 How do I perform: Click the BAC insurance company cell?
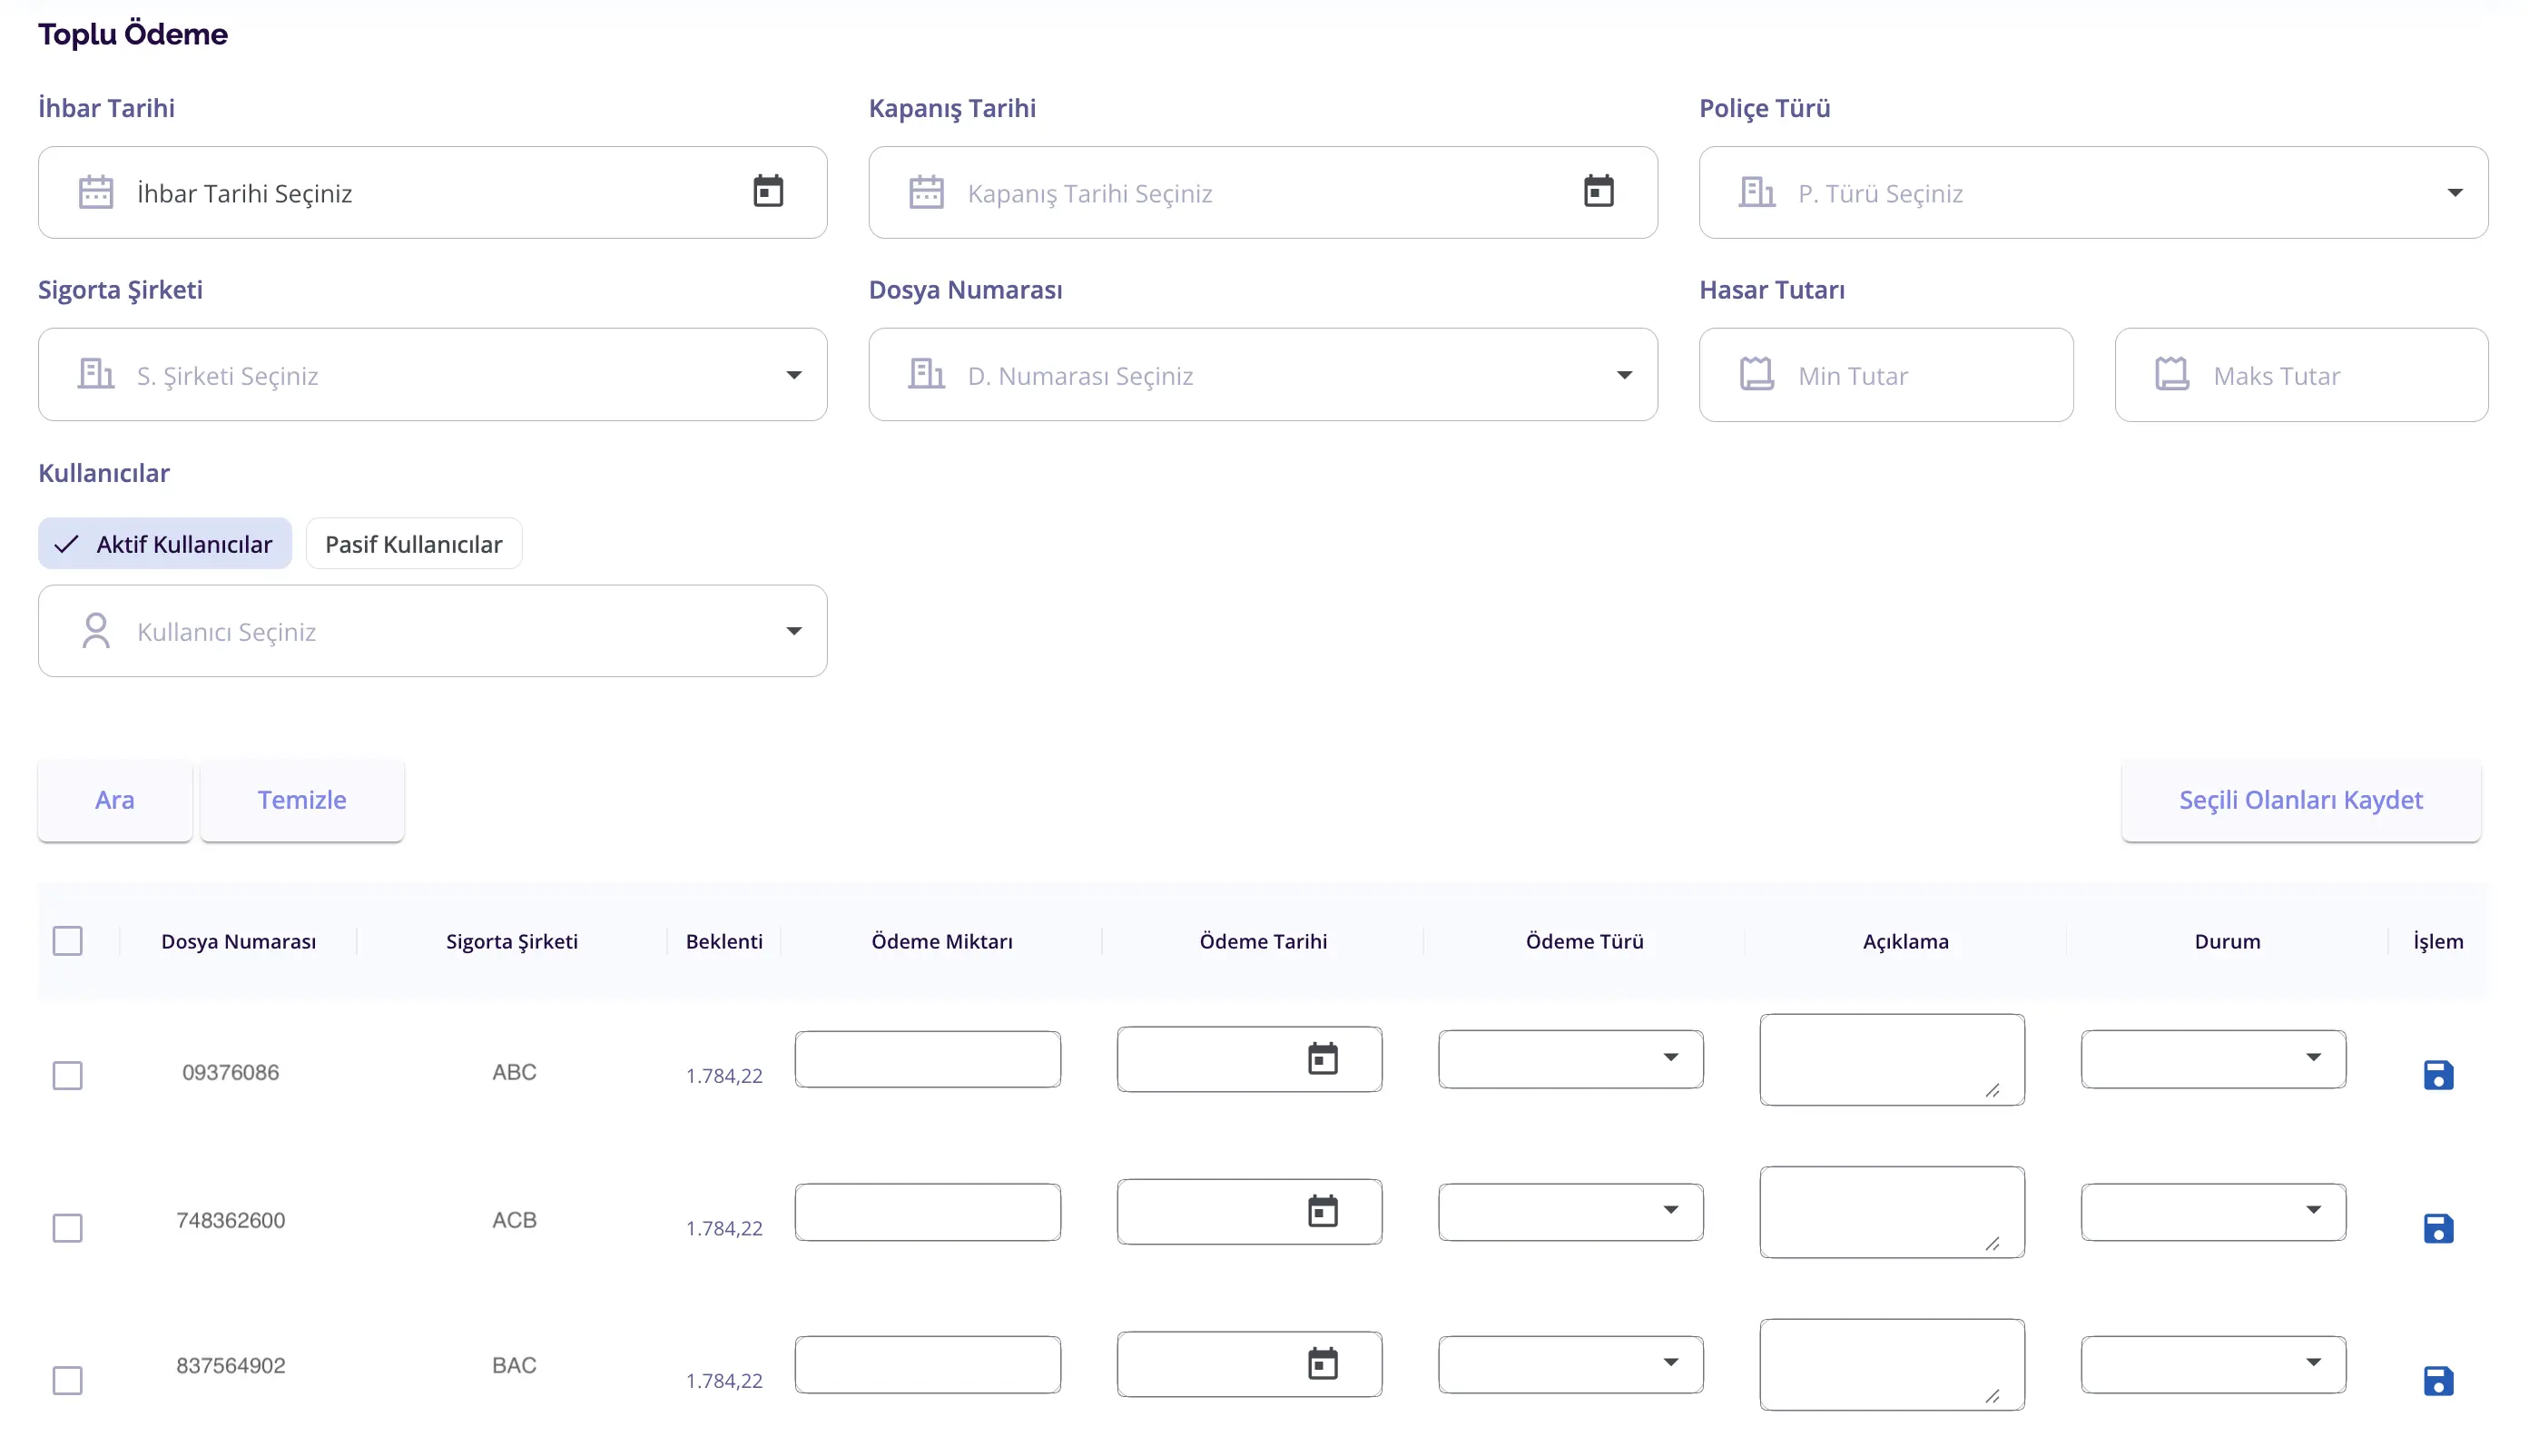point(514,1365)
